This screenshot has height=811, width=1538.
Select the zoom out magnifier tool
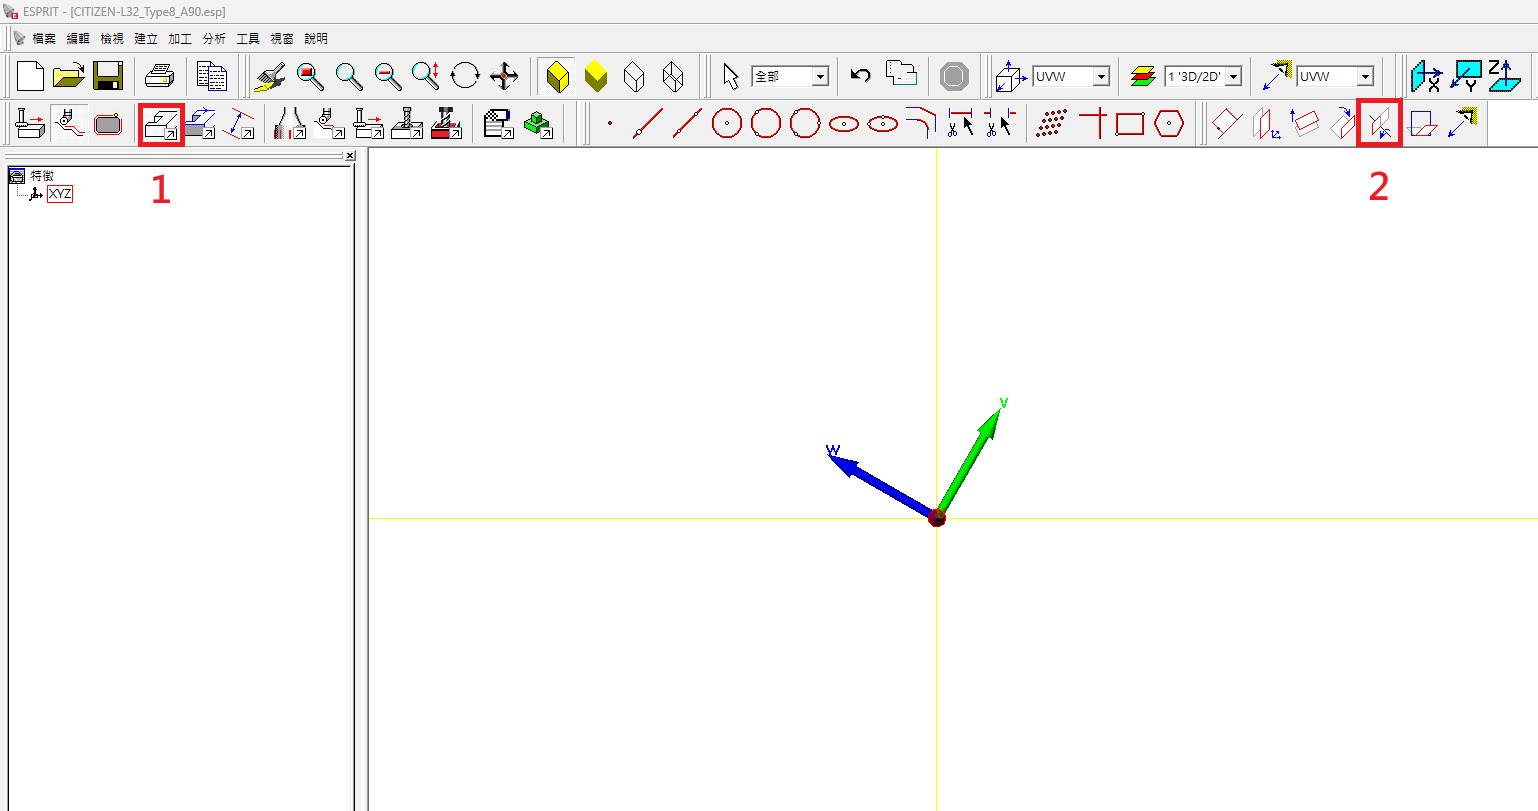387,76
